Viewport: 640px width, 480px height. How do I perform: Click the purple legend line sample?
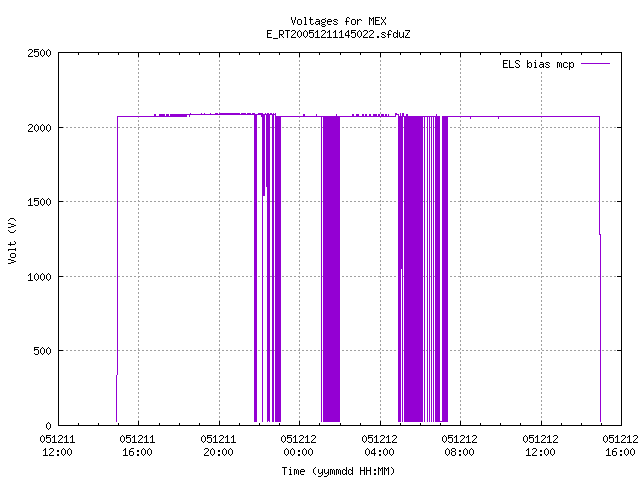pyautogui.click(x=595, y=64)
